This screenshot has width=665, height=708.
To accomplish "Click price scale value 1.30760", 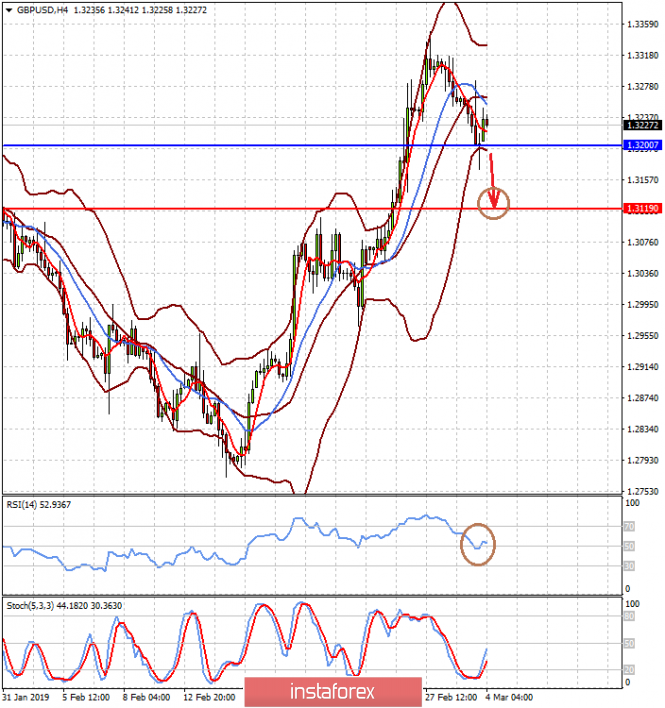I will [x=643, y=242].
